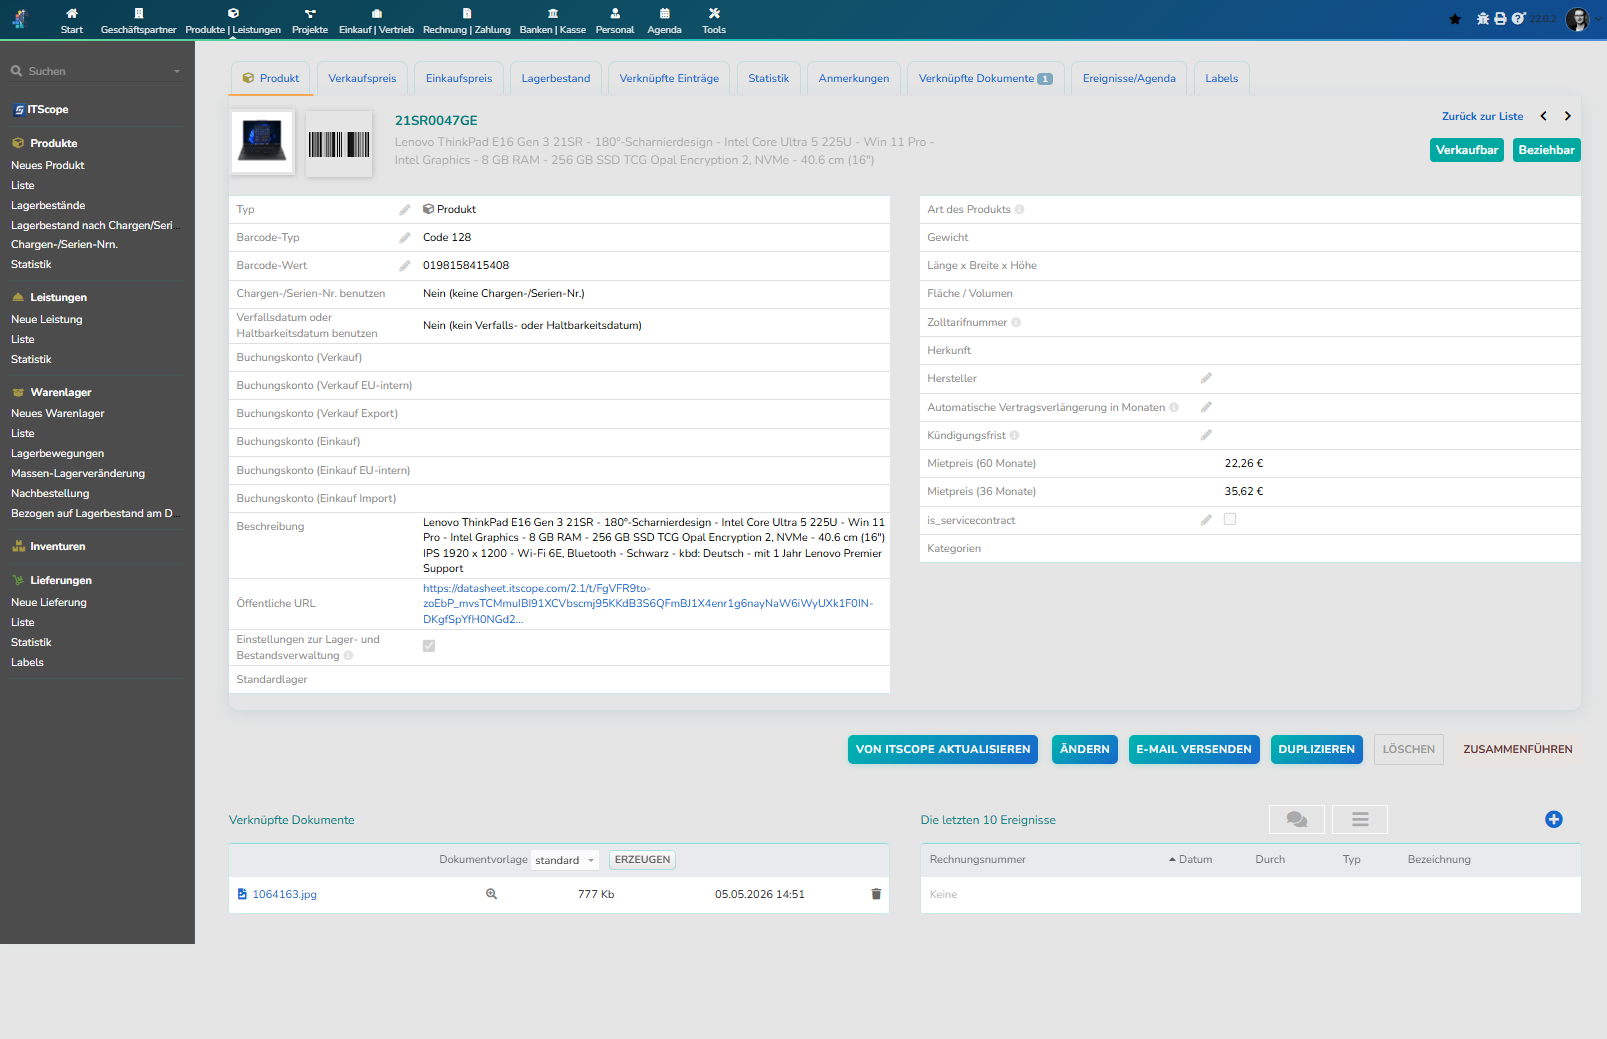Click the list view hamburger button
The width and height of the screenshot is (1607, 1039).
tap(1360, 819)
